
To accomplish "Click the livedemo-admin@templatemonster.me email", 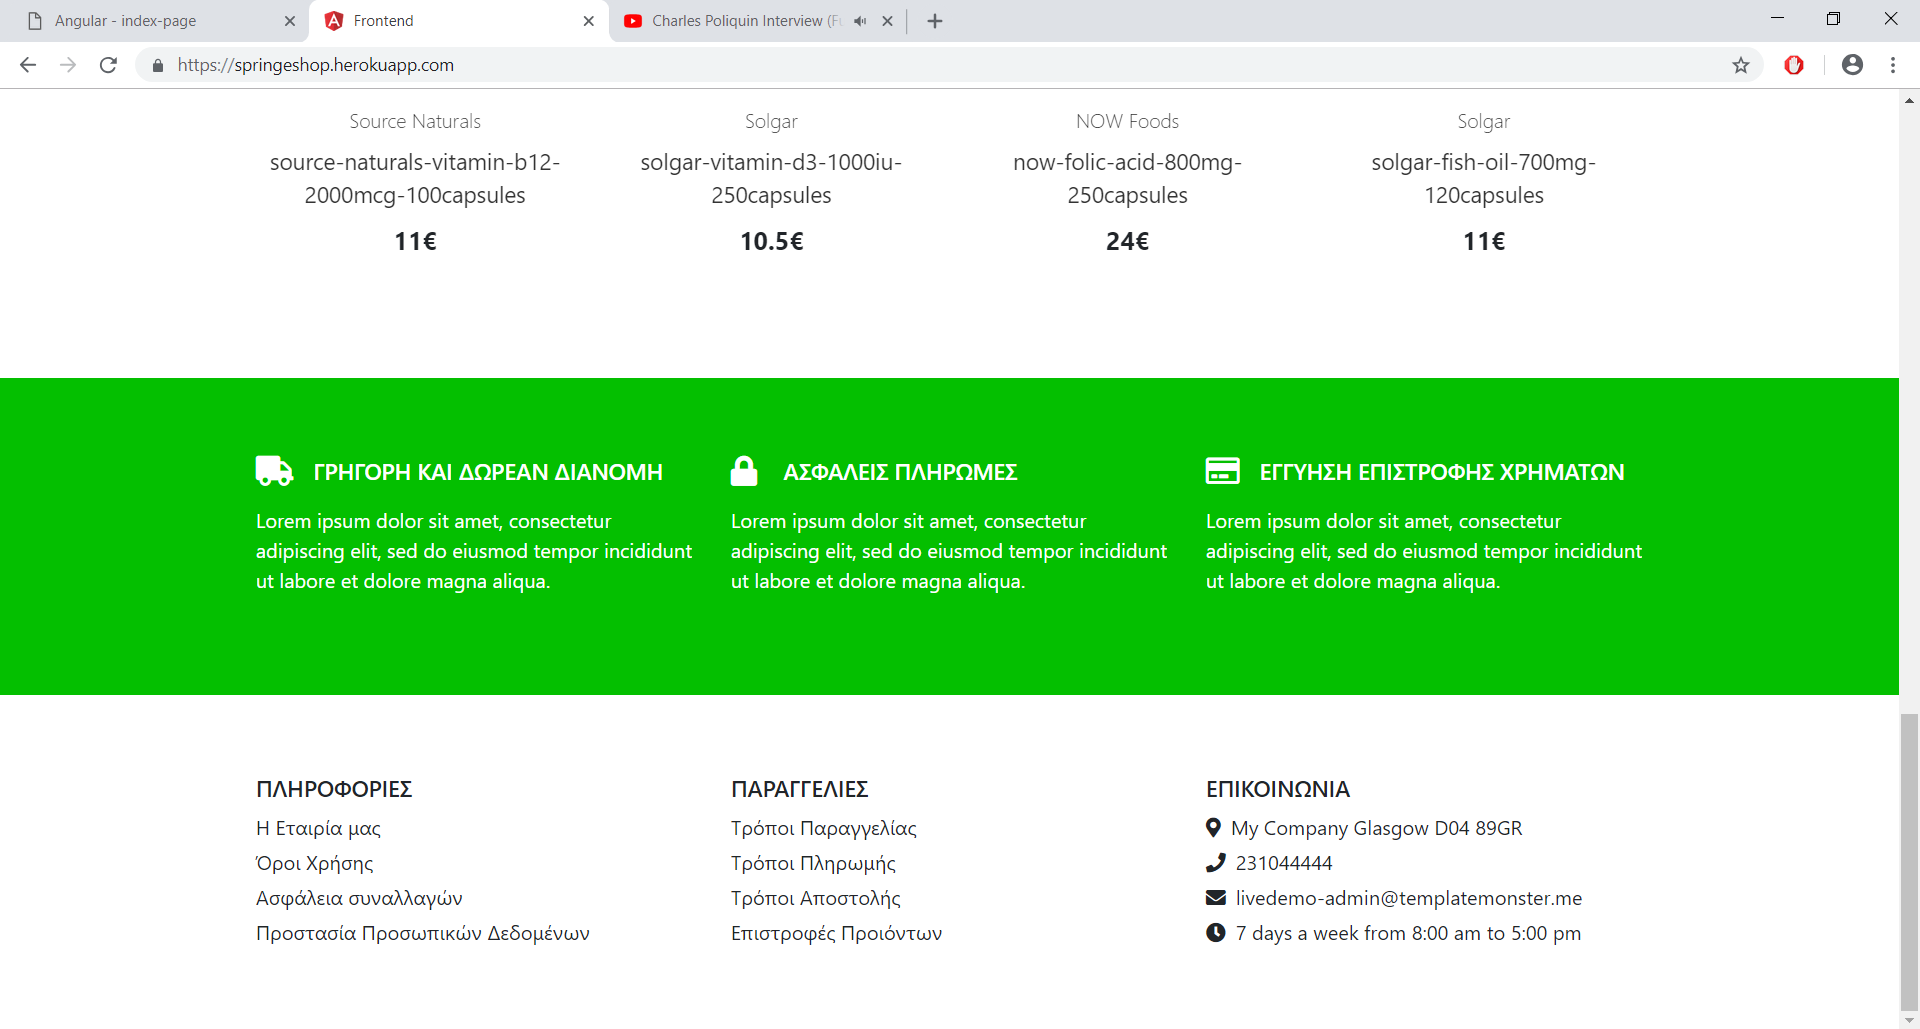I will (1409, 898).
